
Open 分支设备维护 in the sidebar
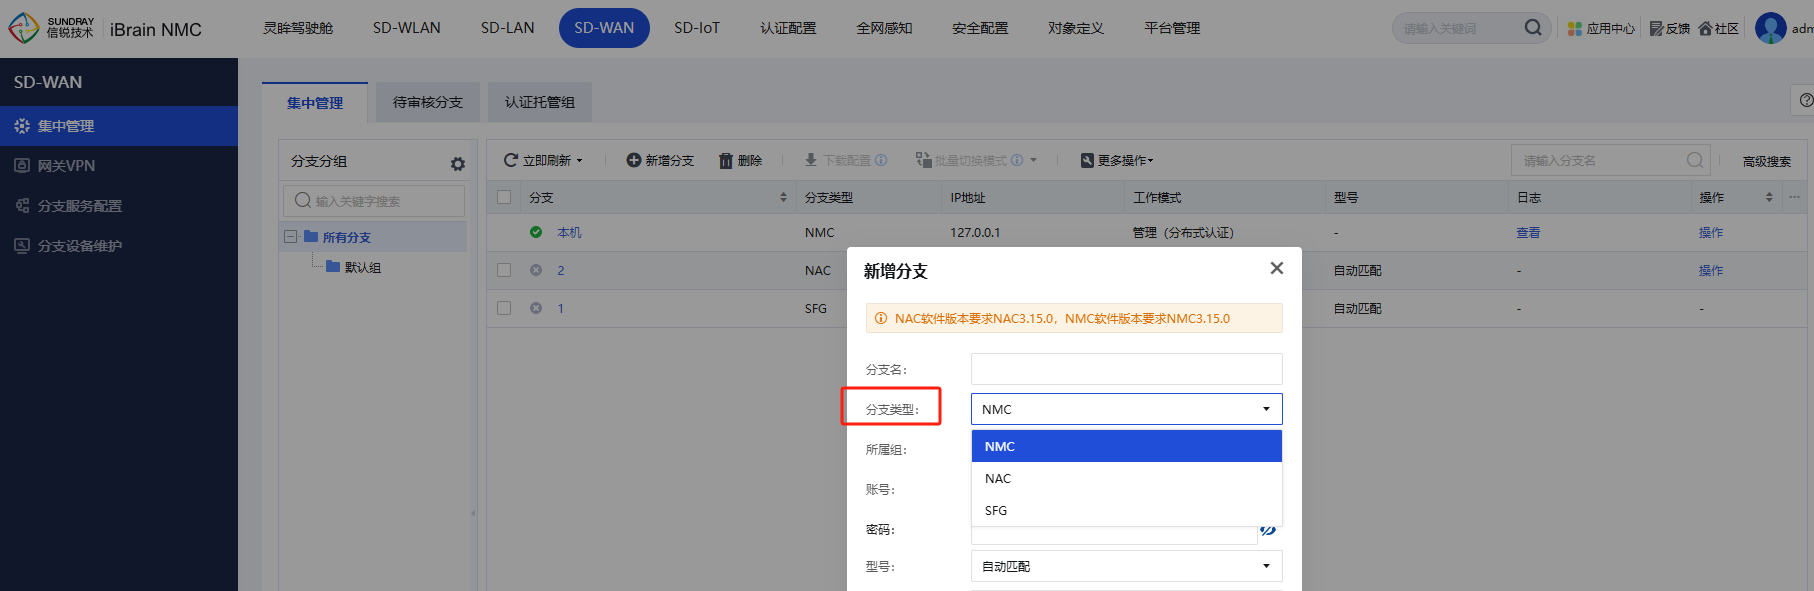pyautogui.click(x=119, y=246)
